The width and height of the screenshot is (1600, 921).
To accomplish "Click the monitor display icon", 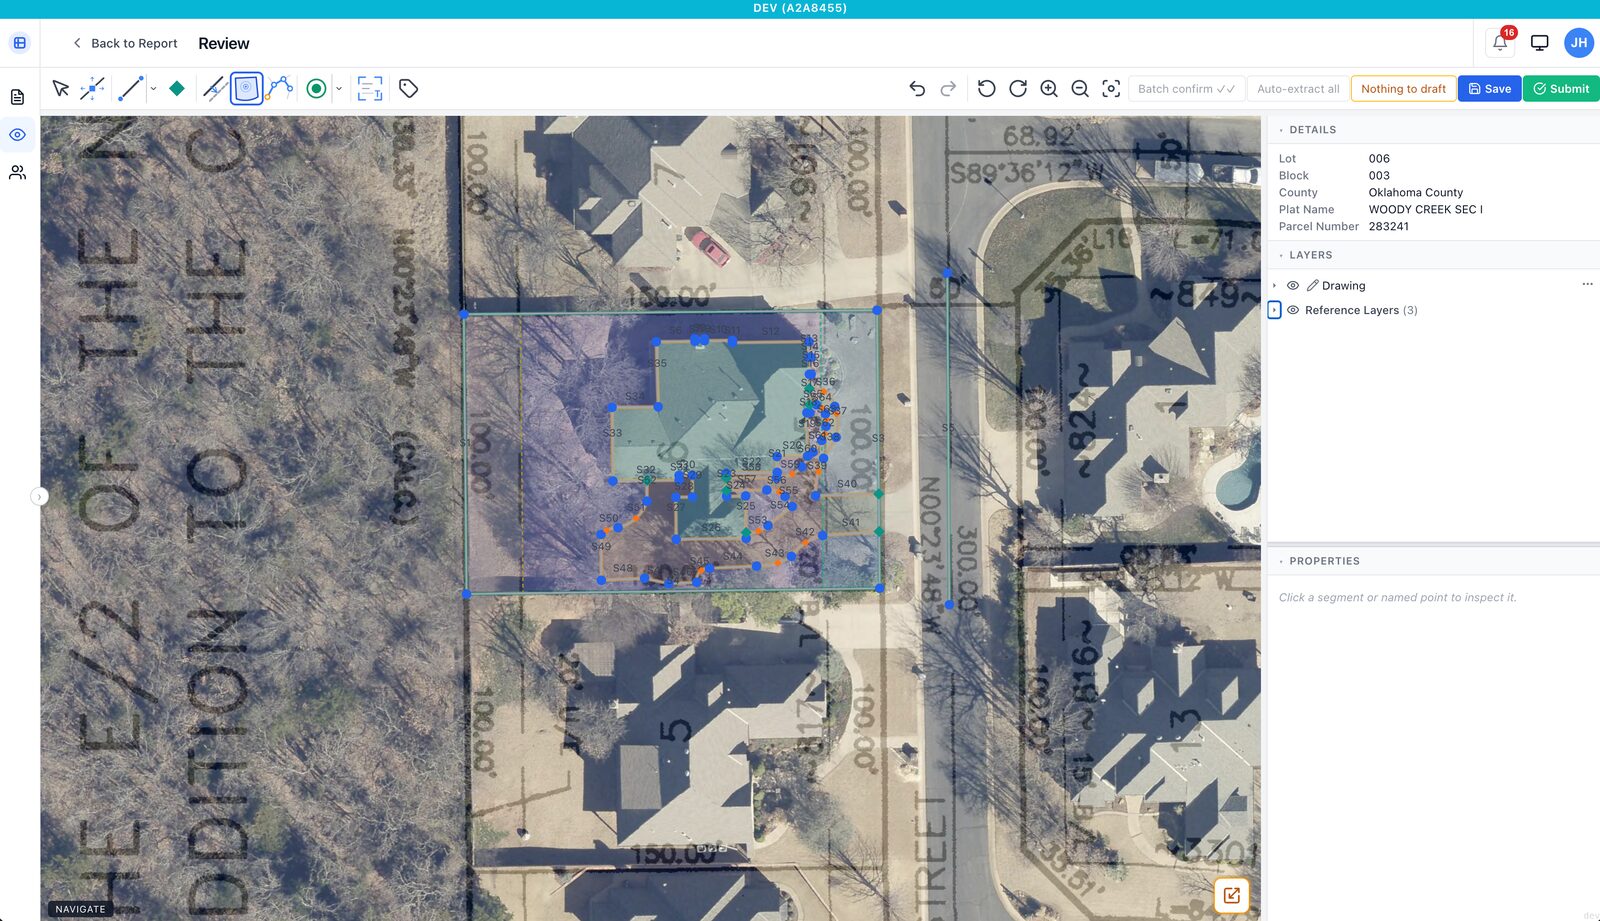I will pos(1540,43).
